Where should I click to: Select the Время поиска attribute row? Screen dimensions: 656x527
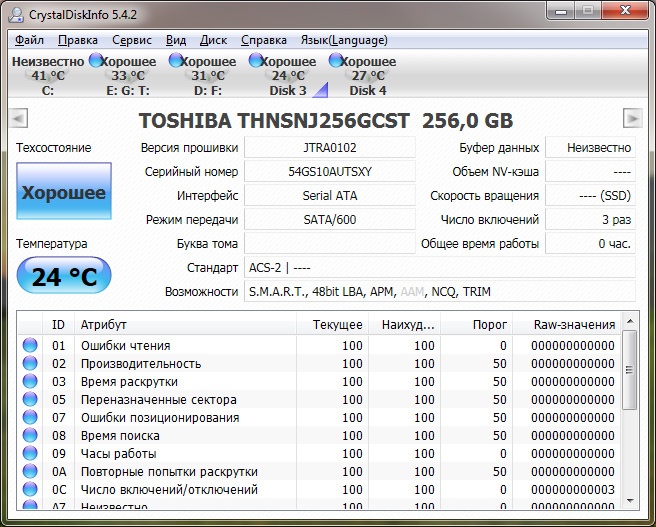tap(319, 435)
